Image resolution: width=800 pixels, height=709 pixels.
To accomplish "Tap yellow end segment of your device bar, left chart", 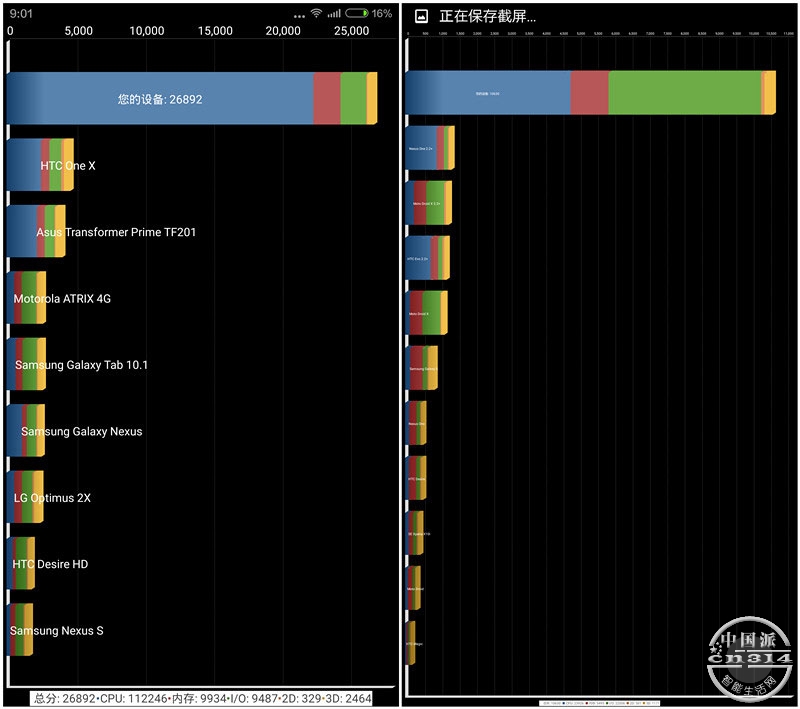I will click(372, 98).
